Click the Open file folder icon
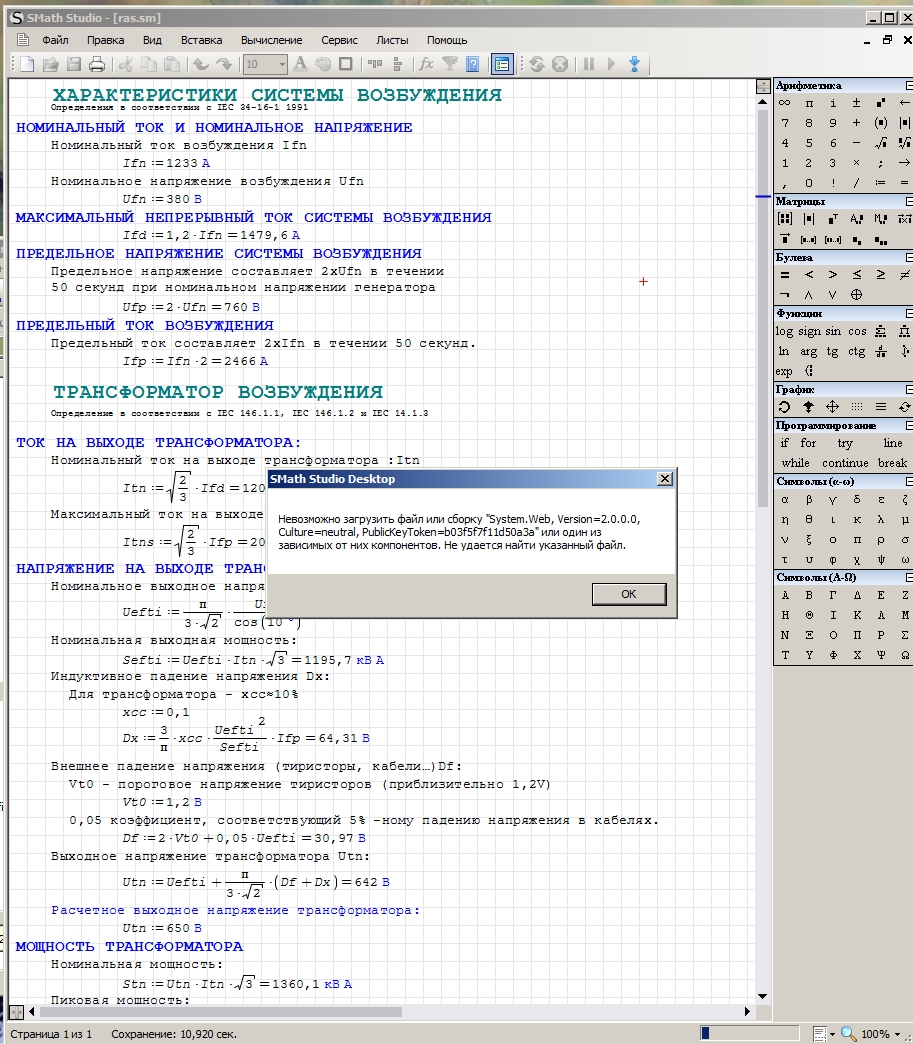This screenshot has height=1044, width=913. click(49, 65)
